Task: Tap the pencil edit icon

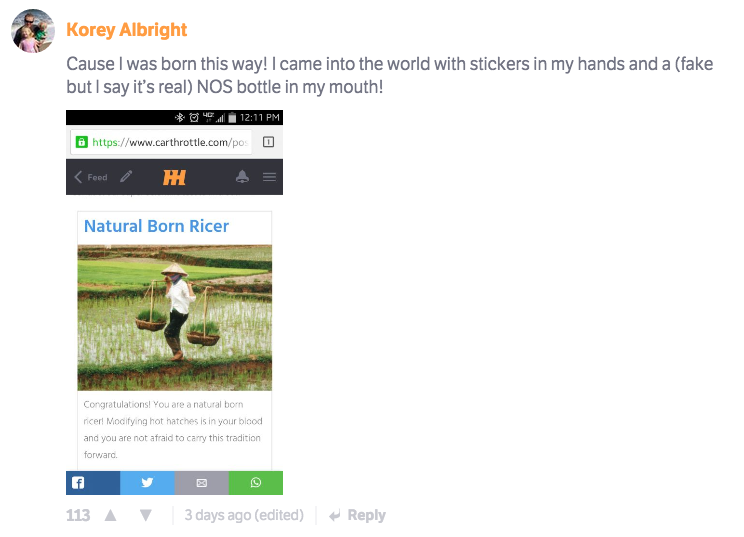Action: coord(126,176)
